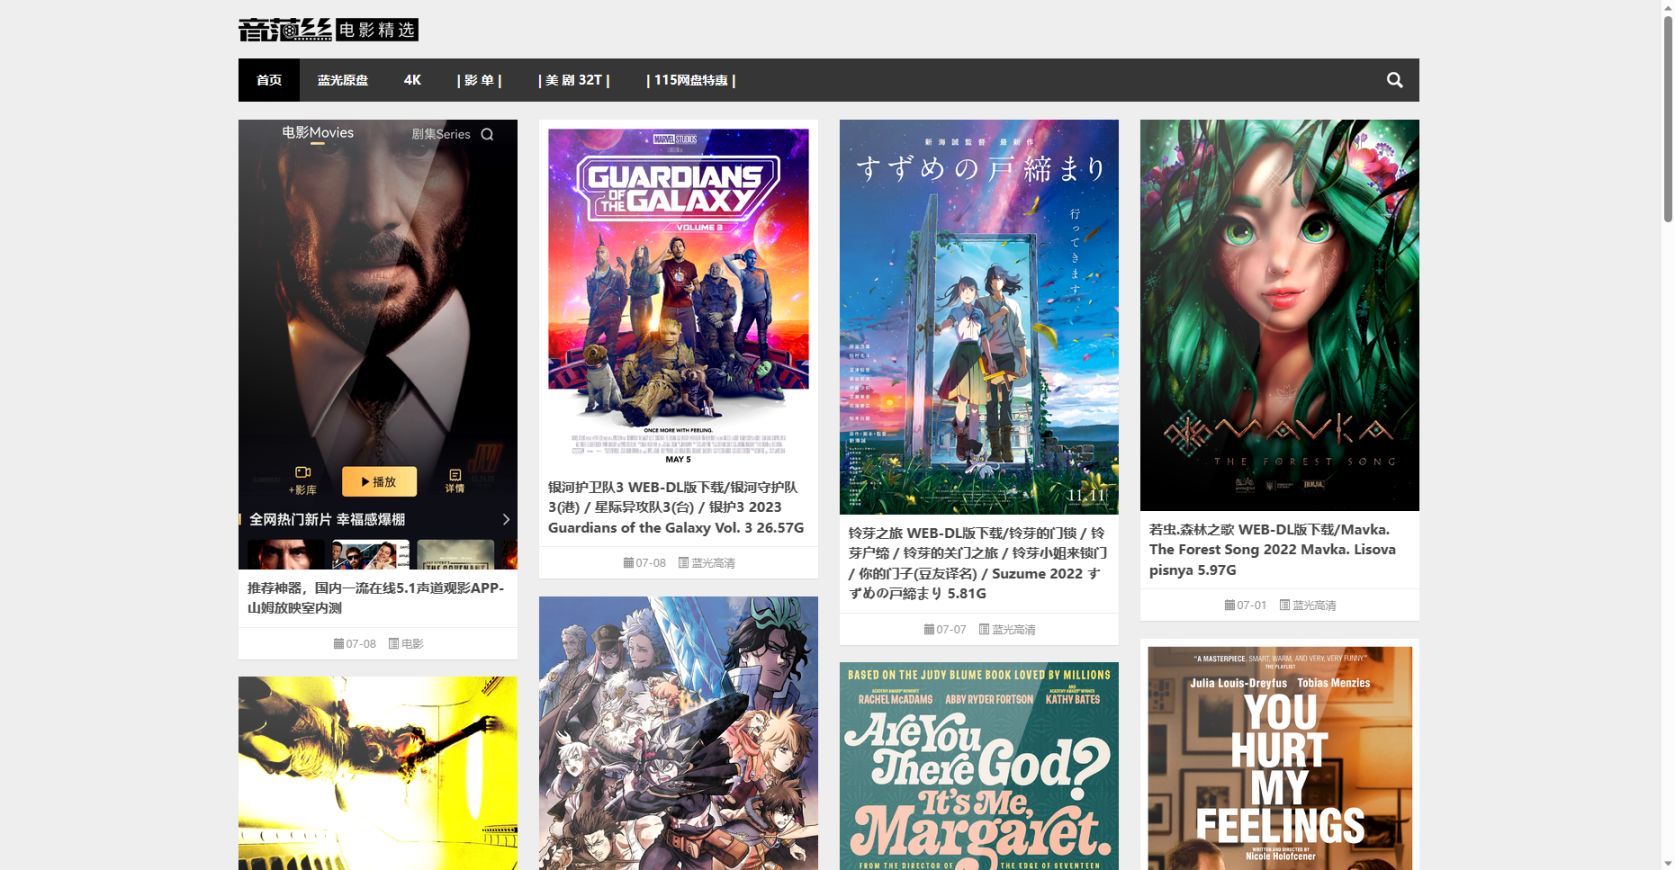
Task: Open 蓝光高清 category on the 银河护卫队3 card
Action: [x=713, y=563]
